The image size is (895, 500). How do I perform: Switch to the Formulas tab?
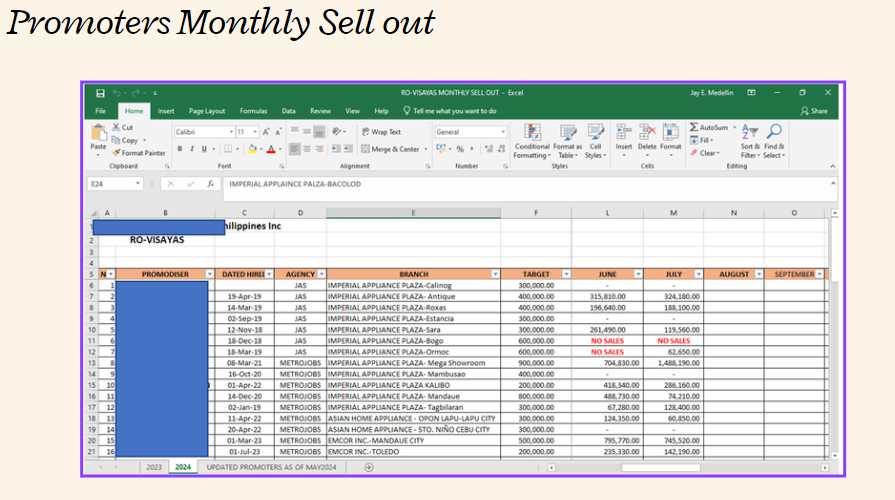click(x=253, y=111)
